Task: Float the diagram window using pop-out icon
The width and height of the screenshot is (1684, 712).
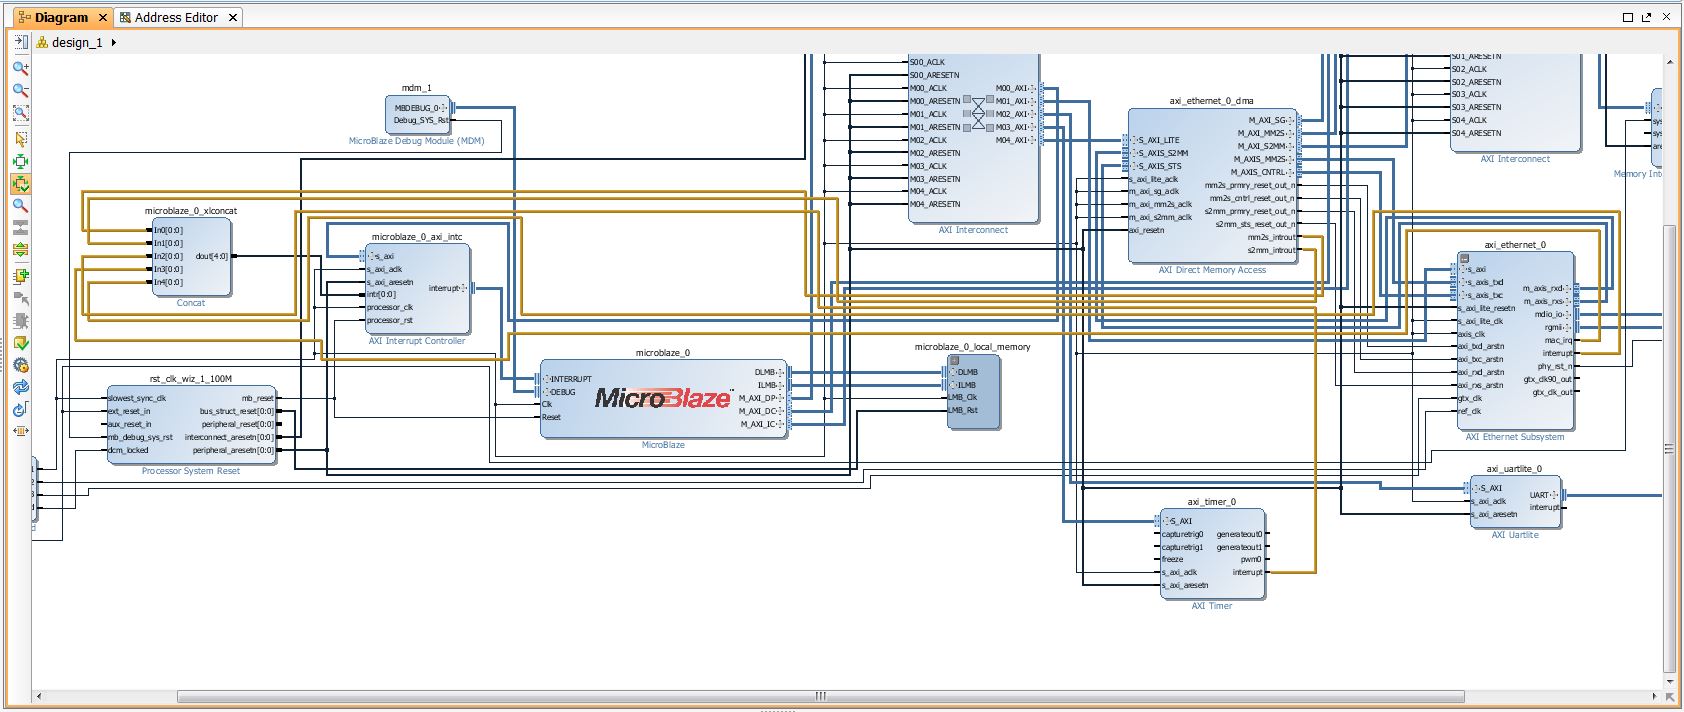Action: [1645, 17]
